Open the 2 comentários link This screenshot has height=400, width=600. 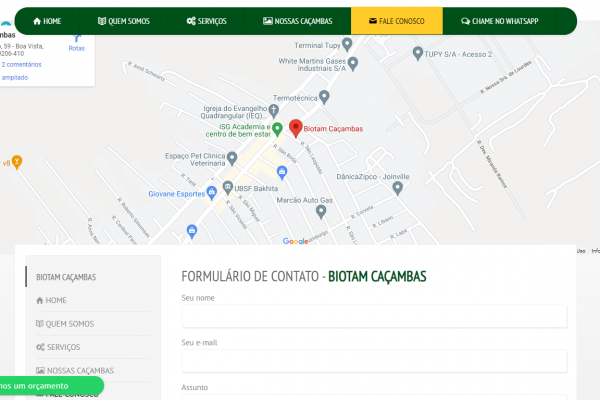21,64
